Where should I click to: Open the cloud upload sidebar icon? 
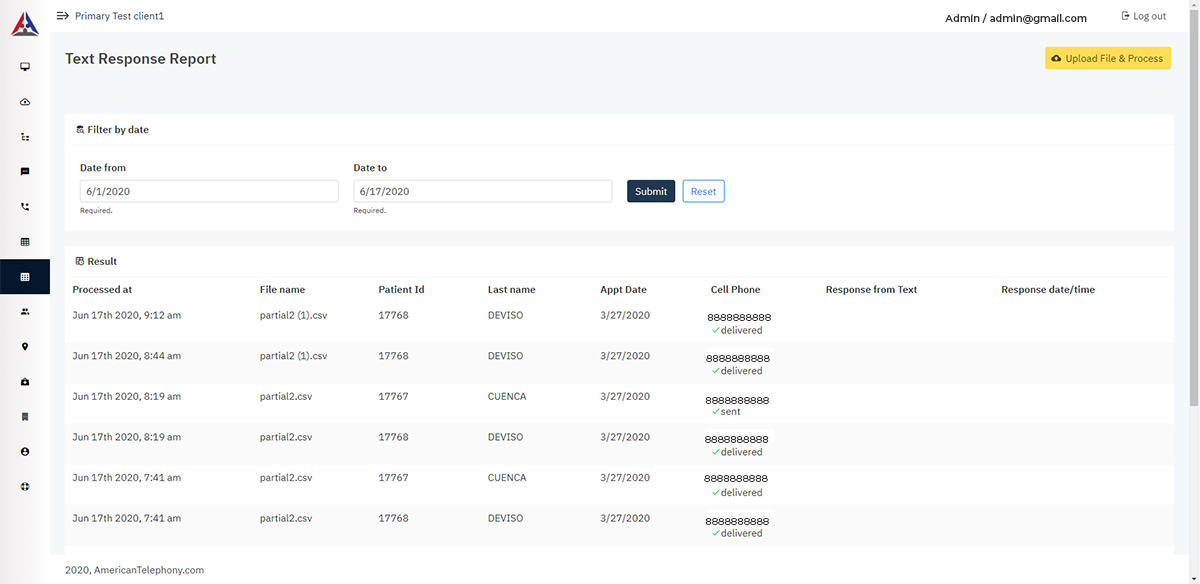25,102
